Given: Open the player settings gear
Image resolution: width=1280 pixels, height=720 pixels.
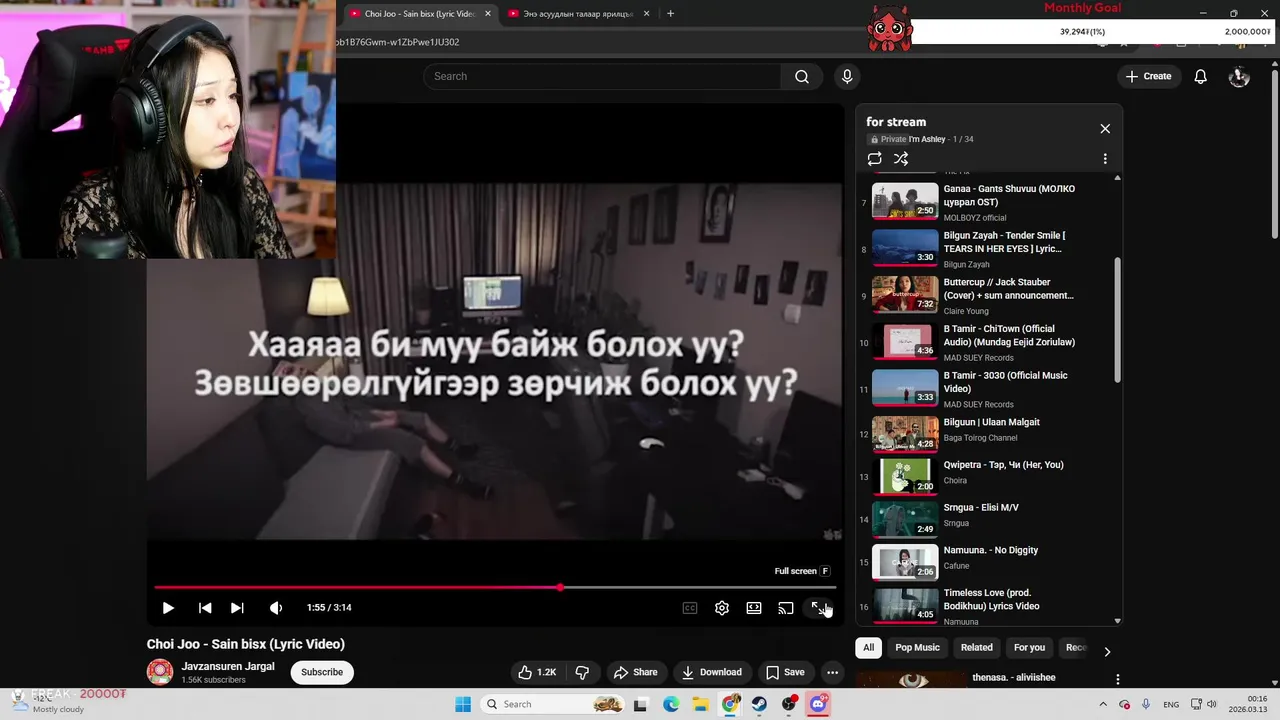Looking at the screenshot, I should coord(722,608).
